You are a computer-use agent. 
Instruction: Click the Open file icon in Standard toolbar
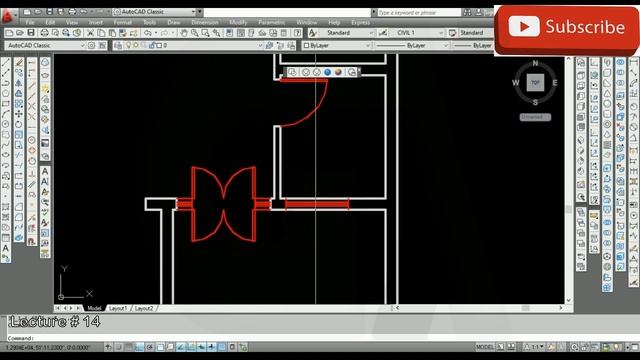click(x=20, y=33)
